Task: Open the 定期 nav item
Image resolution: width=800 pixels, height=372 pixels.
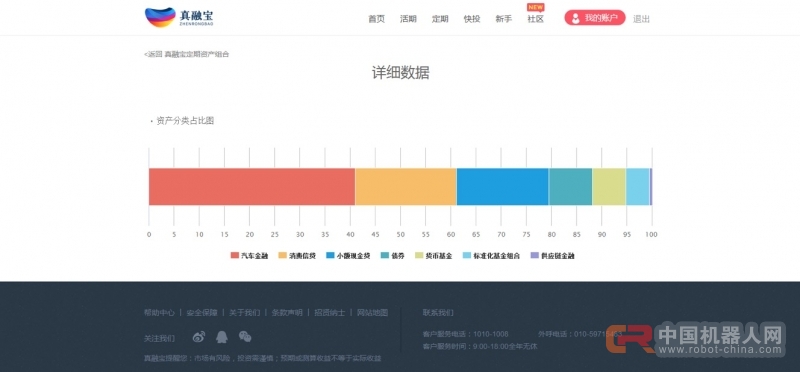Action: (440, 19)
